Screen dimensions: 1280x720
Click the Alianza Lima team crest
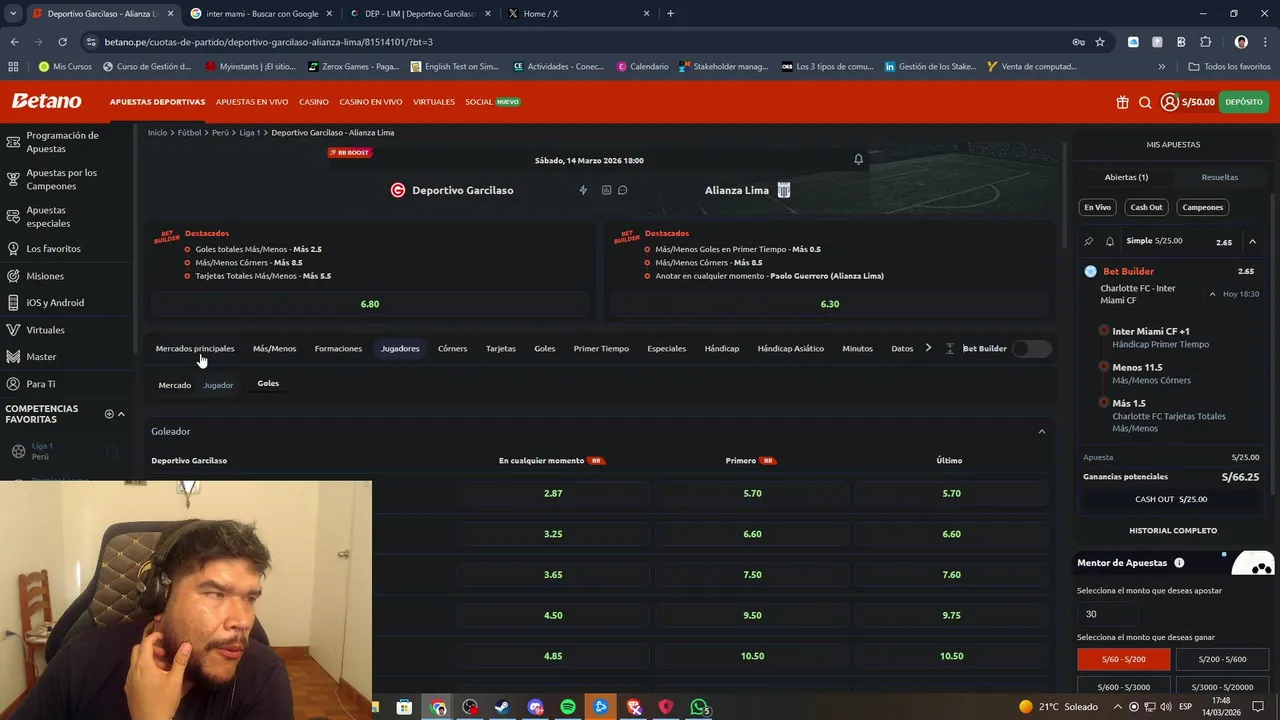[784, 190]
